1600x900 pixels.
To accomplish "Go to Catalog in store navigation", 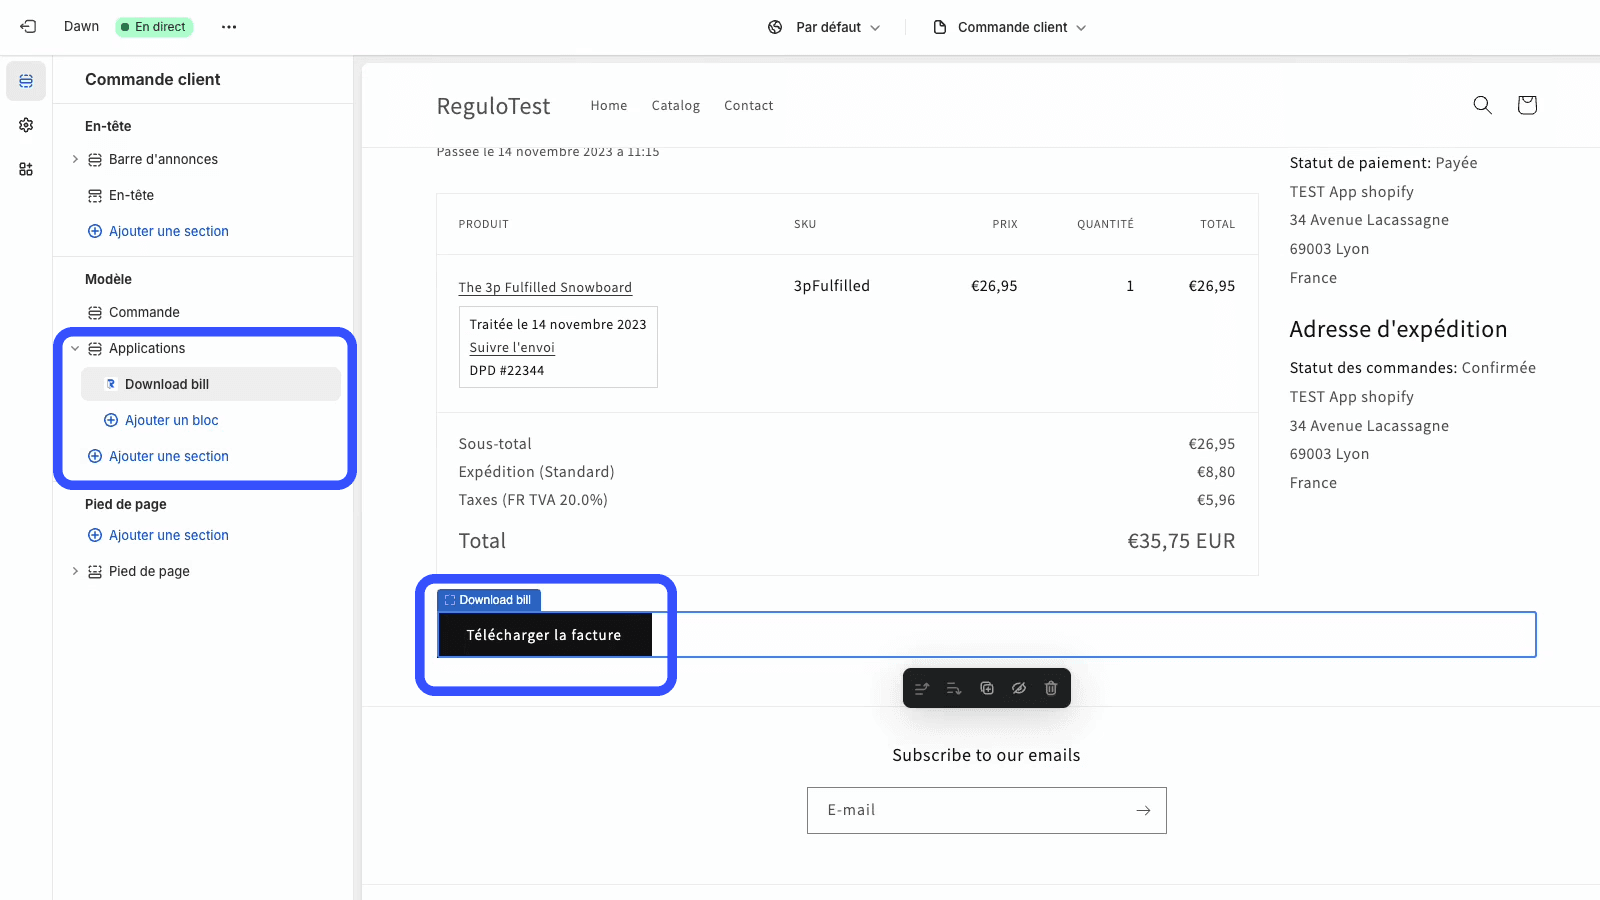I will point(675,106).
